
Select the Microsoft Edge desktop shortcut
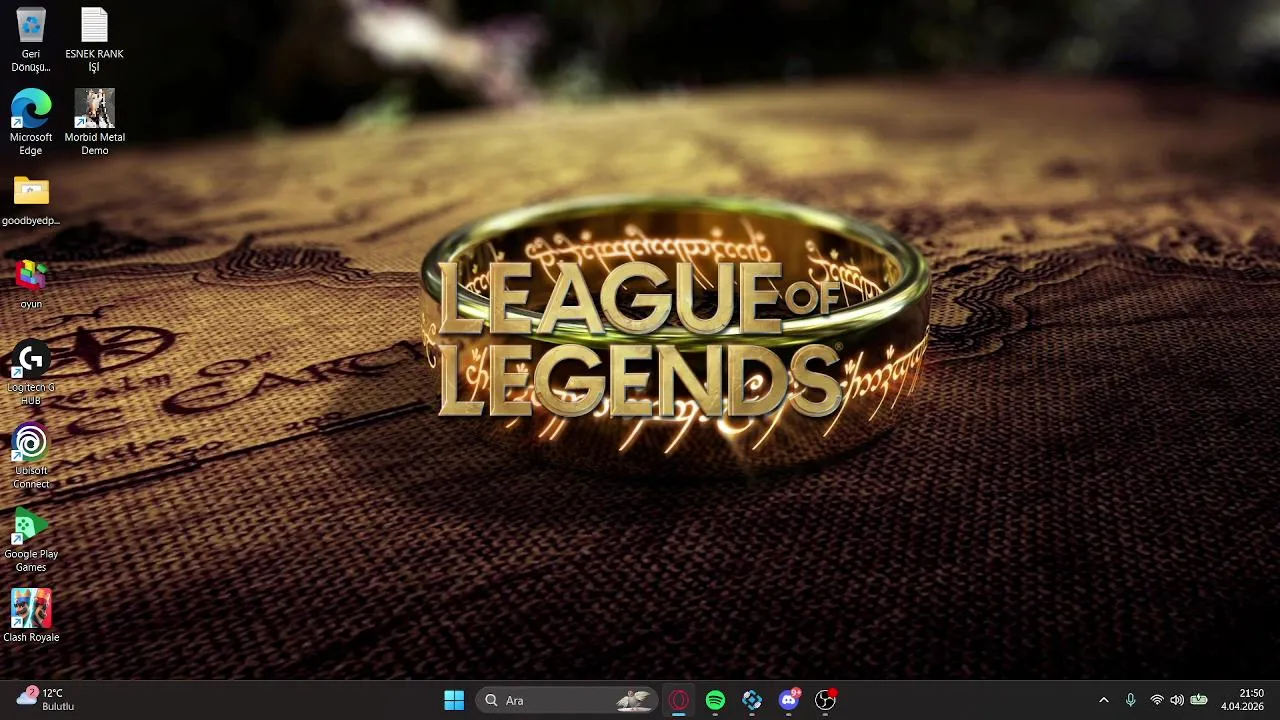pos(31,123)
